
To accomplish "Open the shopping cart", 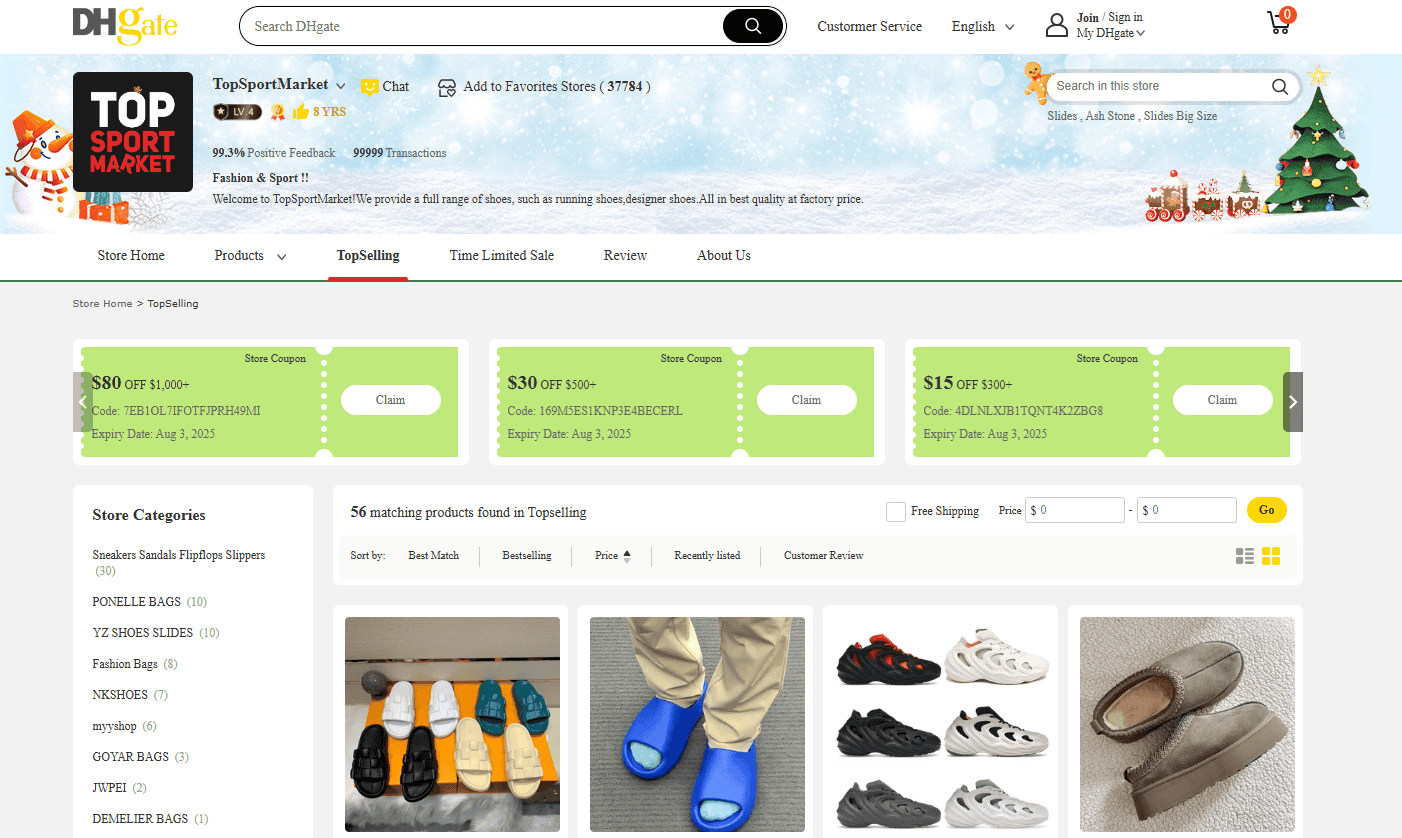I will [1278, 22].
